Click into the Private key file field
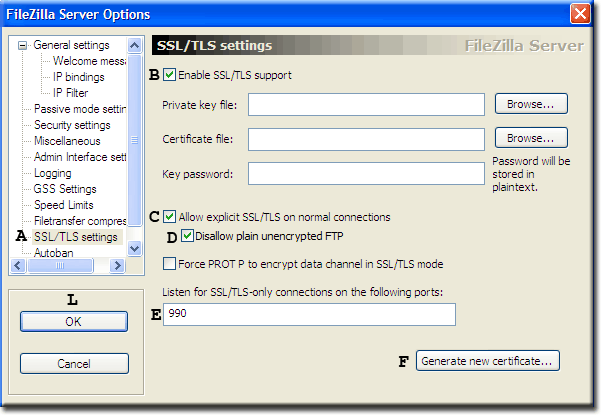Screen dimensions: 604x417 point(366,104)
